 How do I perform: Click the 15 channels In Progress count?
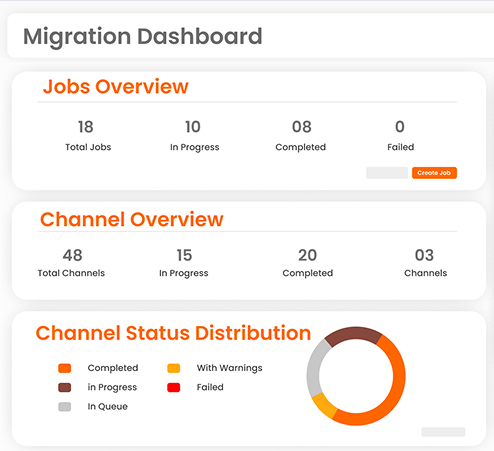click(184, 255)
